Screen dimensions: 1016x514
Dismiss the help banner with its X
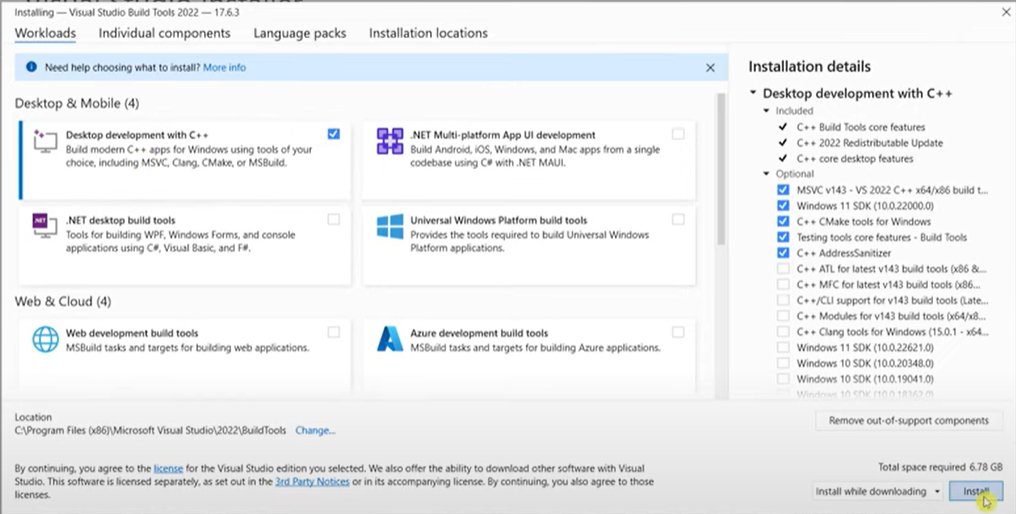click(710, 67)
